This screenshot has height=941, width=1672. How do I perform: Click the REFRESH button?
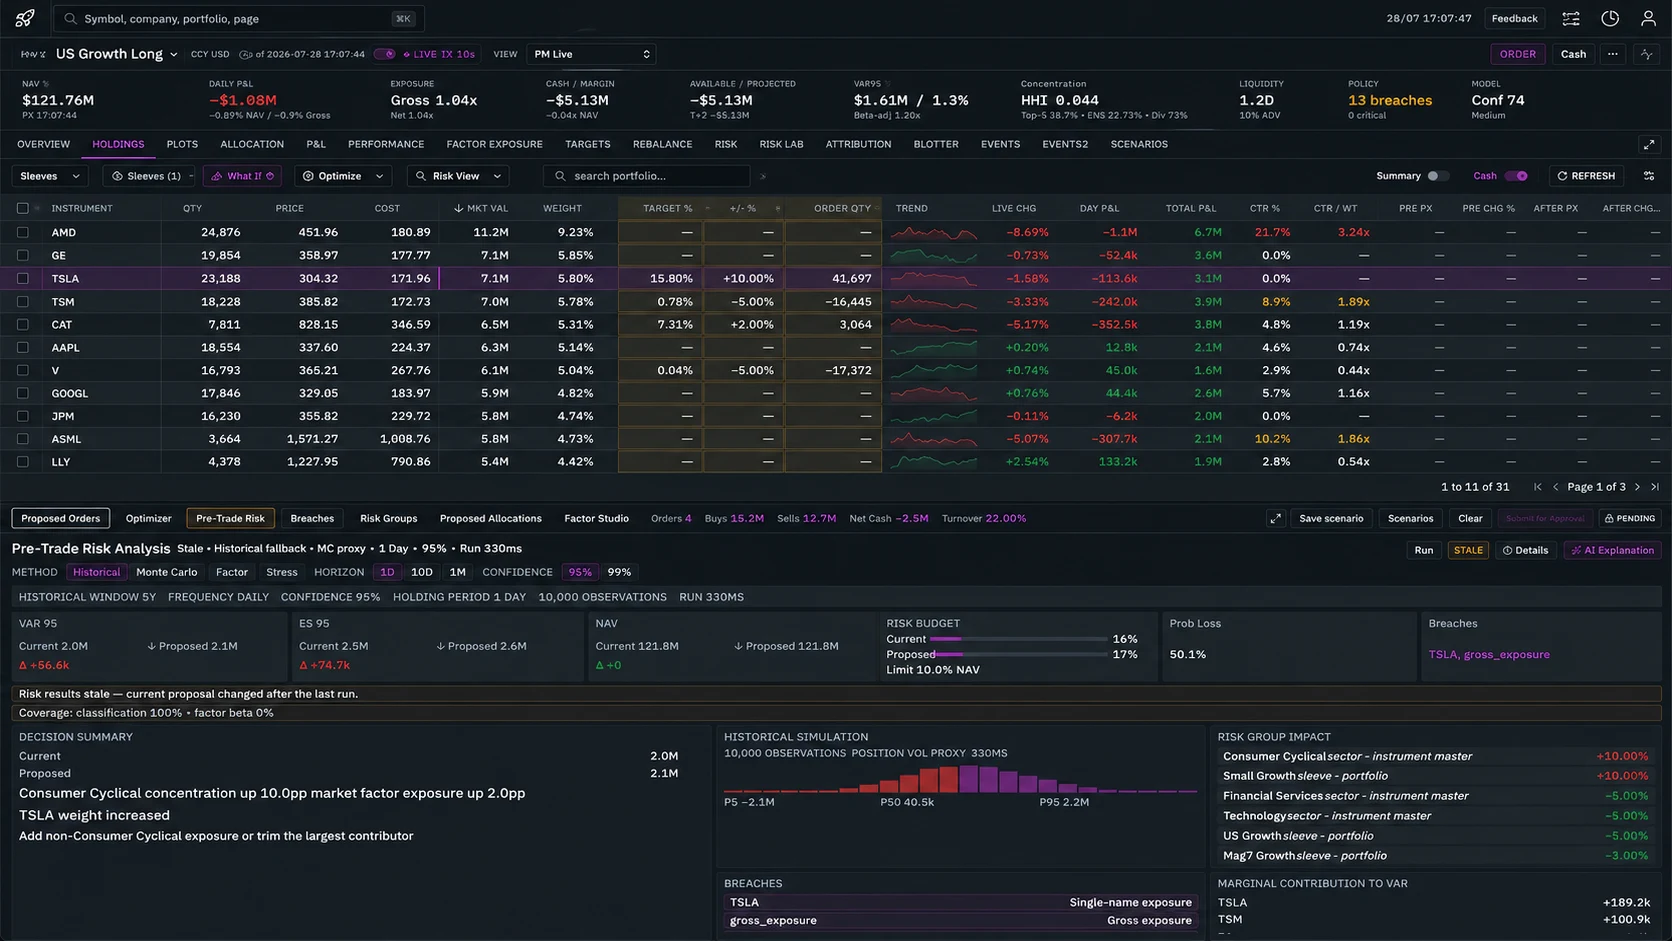(x=1586, y=176)
